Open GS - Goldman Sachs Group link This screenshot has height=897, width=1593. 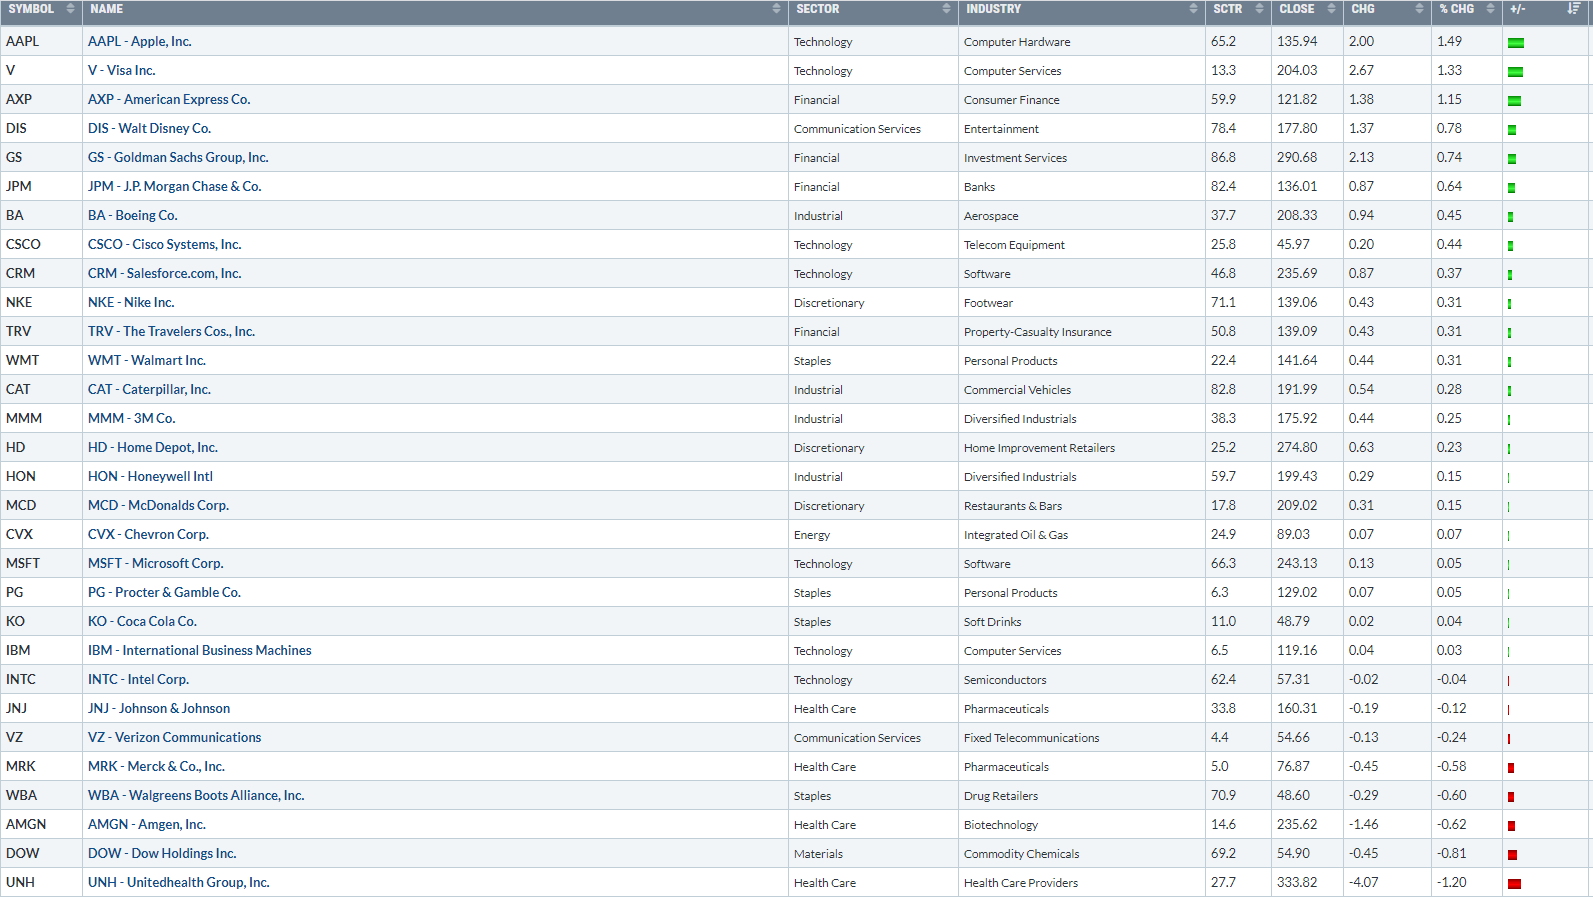178,157
